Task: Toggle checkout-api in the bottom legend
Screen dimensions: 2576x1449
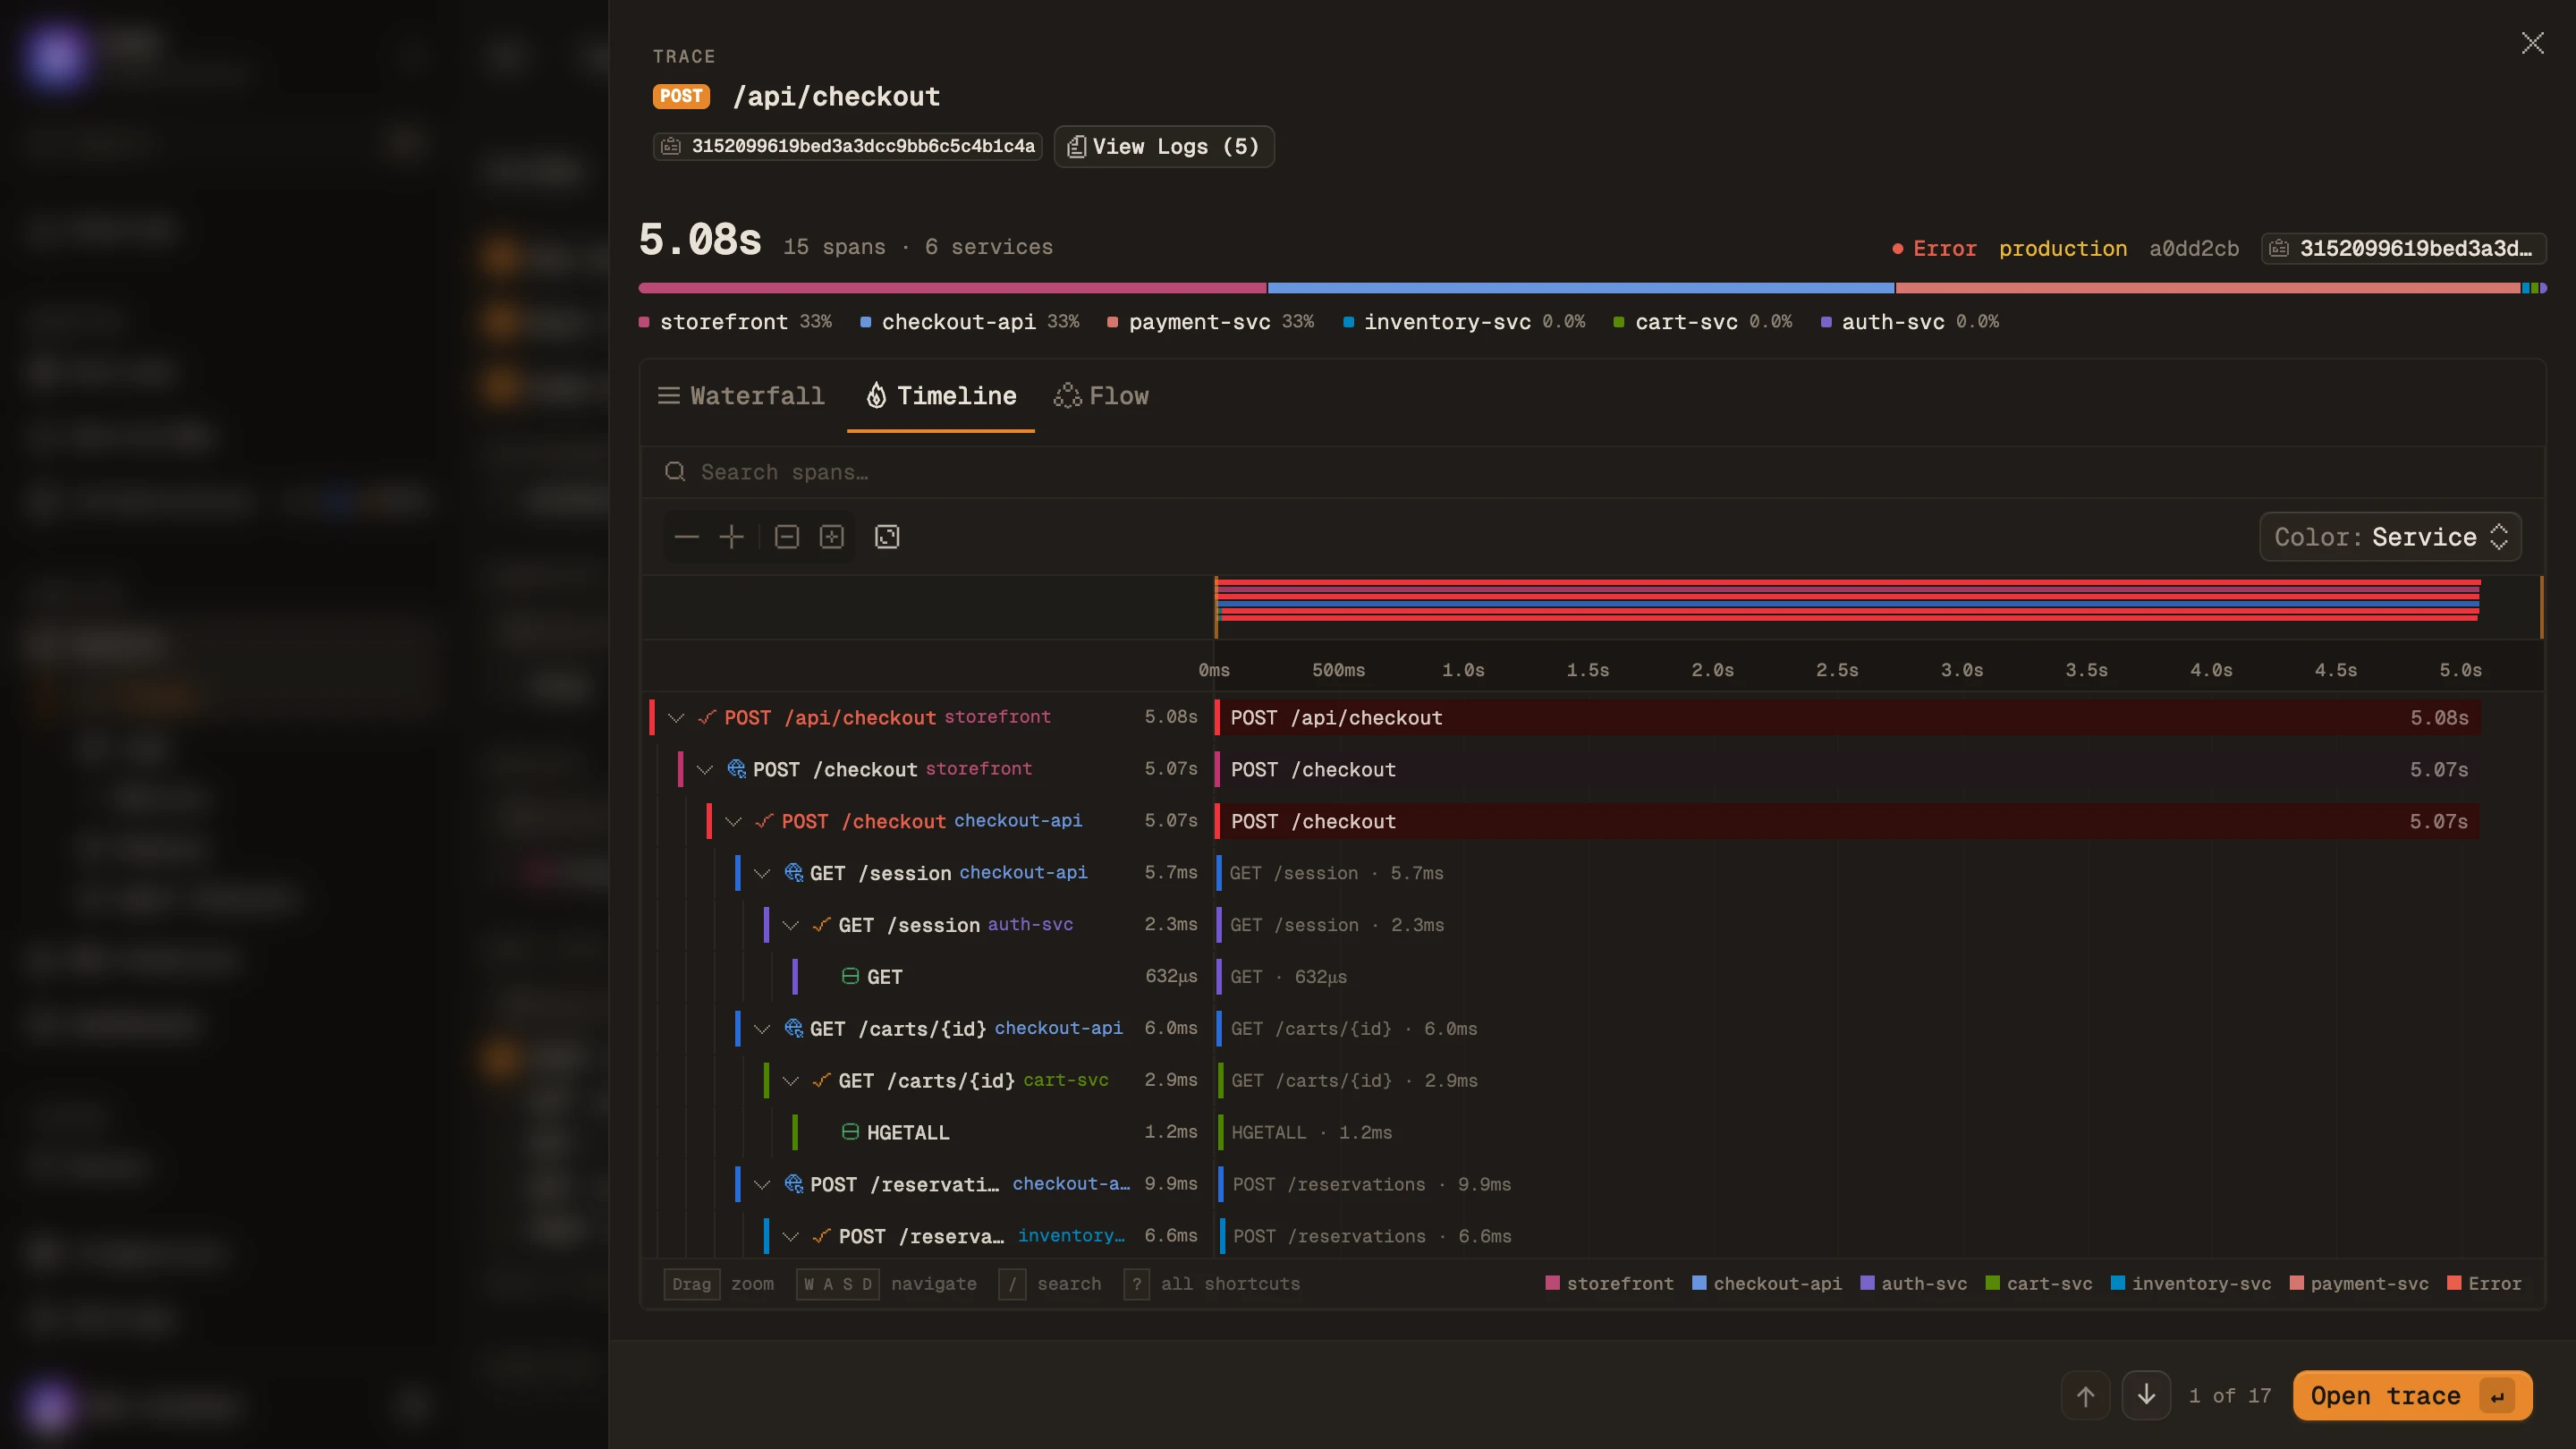Action: [1766, 1283]
